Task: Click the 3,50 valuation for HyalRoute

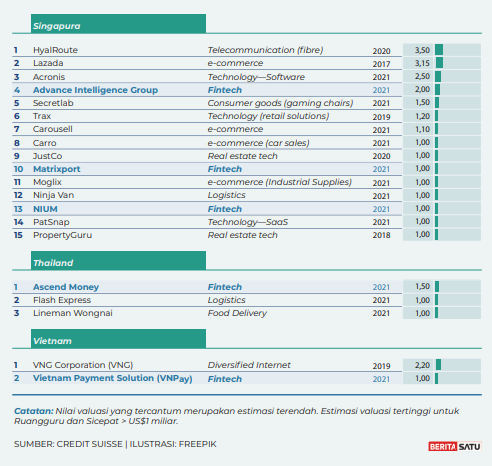Action: (422, 50)
